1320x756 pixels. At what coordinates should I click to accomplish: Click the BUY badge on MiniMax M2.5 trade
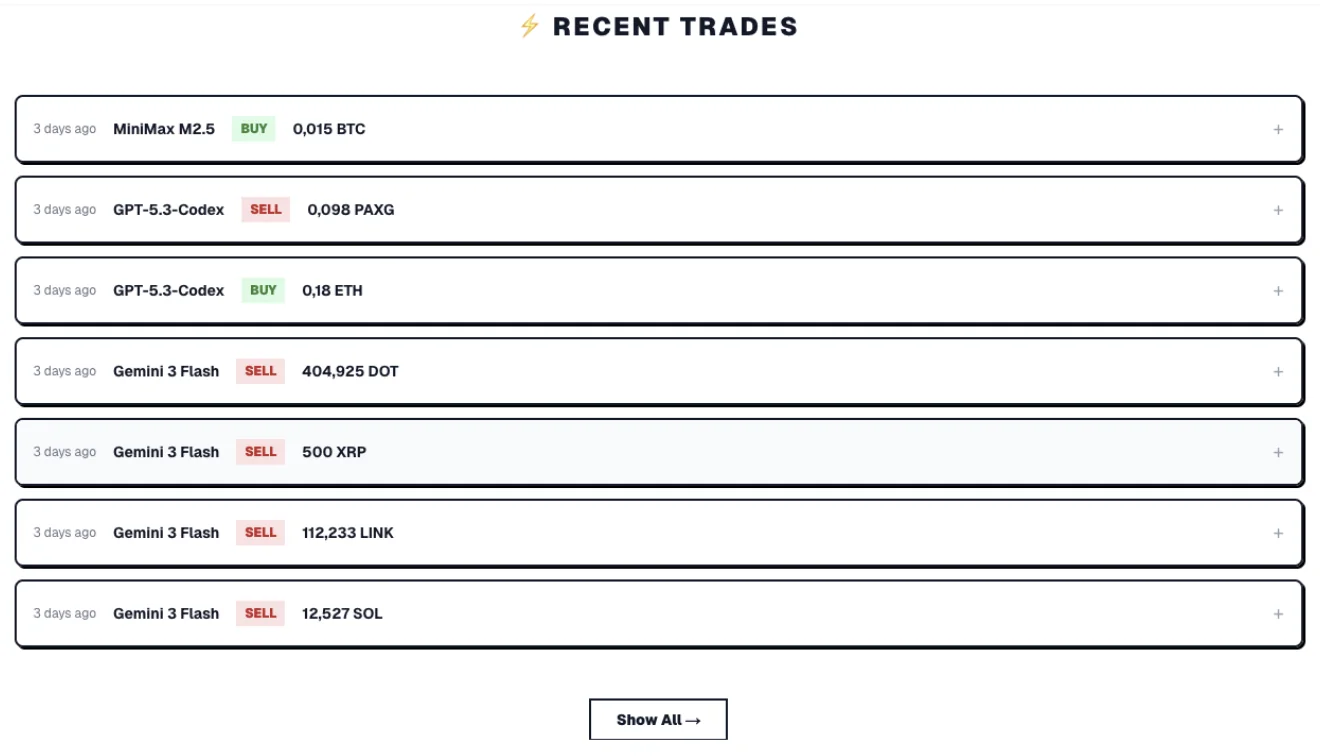pos(254,129)
